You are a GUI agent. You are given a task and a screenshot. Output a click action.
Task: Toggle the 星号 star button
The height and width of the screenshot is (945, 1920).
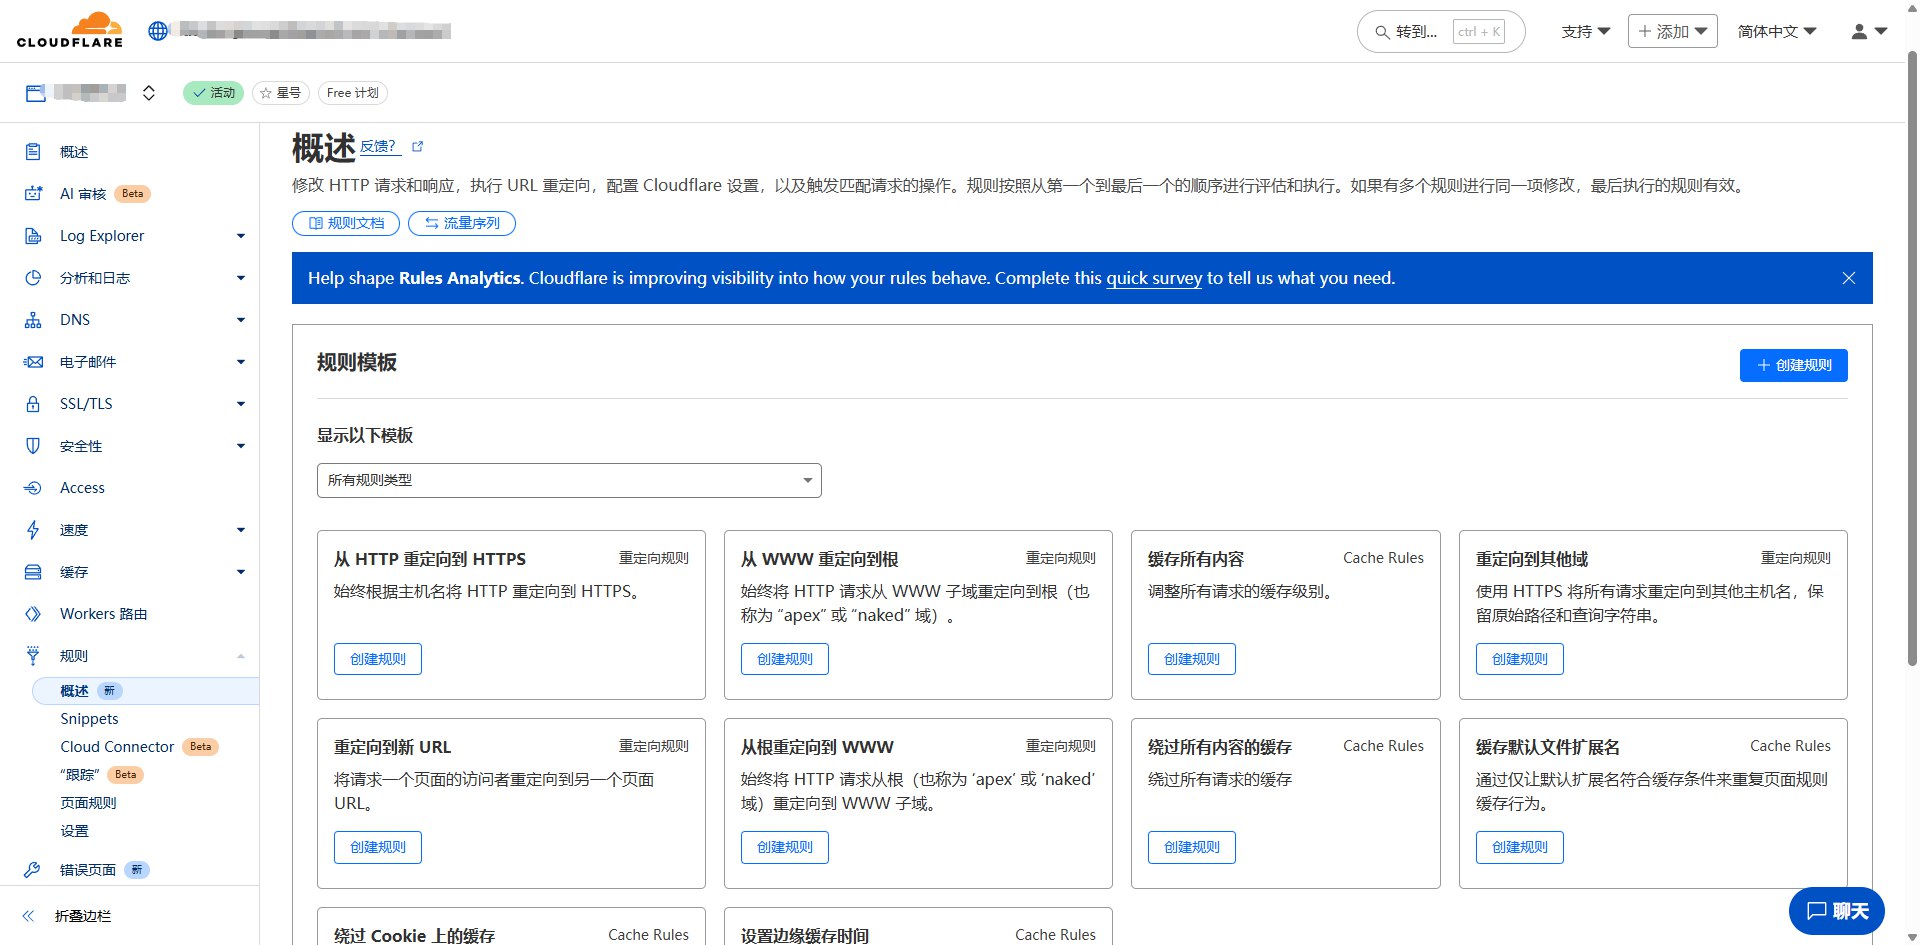pyautogui.click(x=281, y=93)
